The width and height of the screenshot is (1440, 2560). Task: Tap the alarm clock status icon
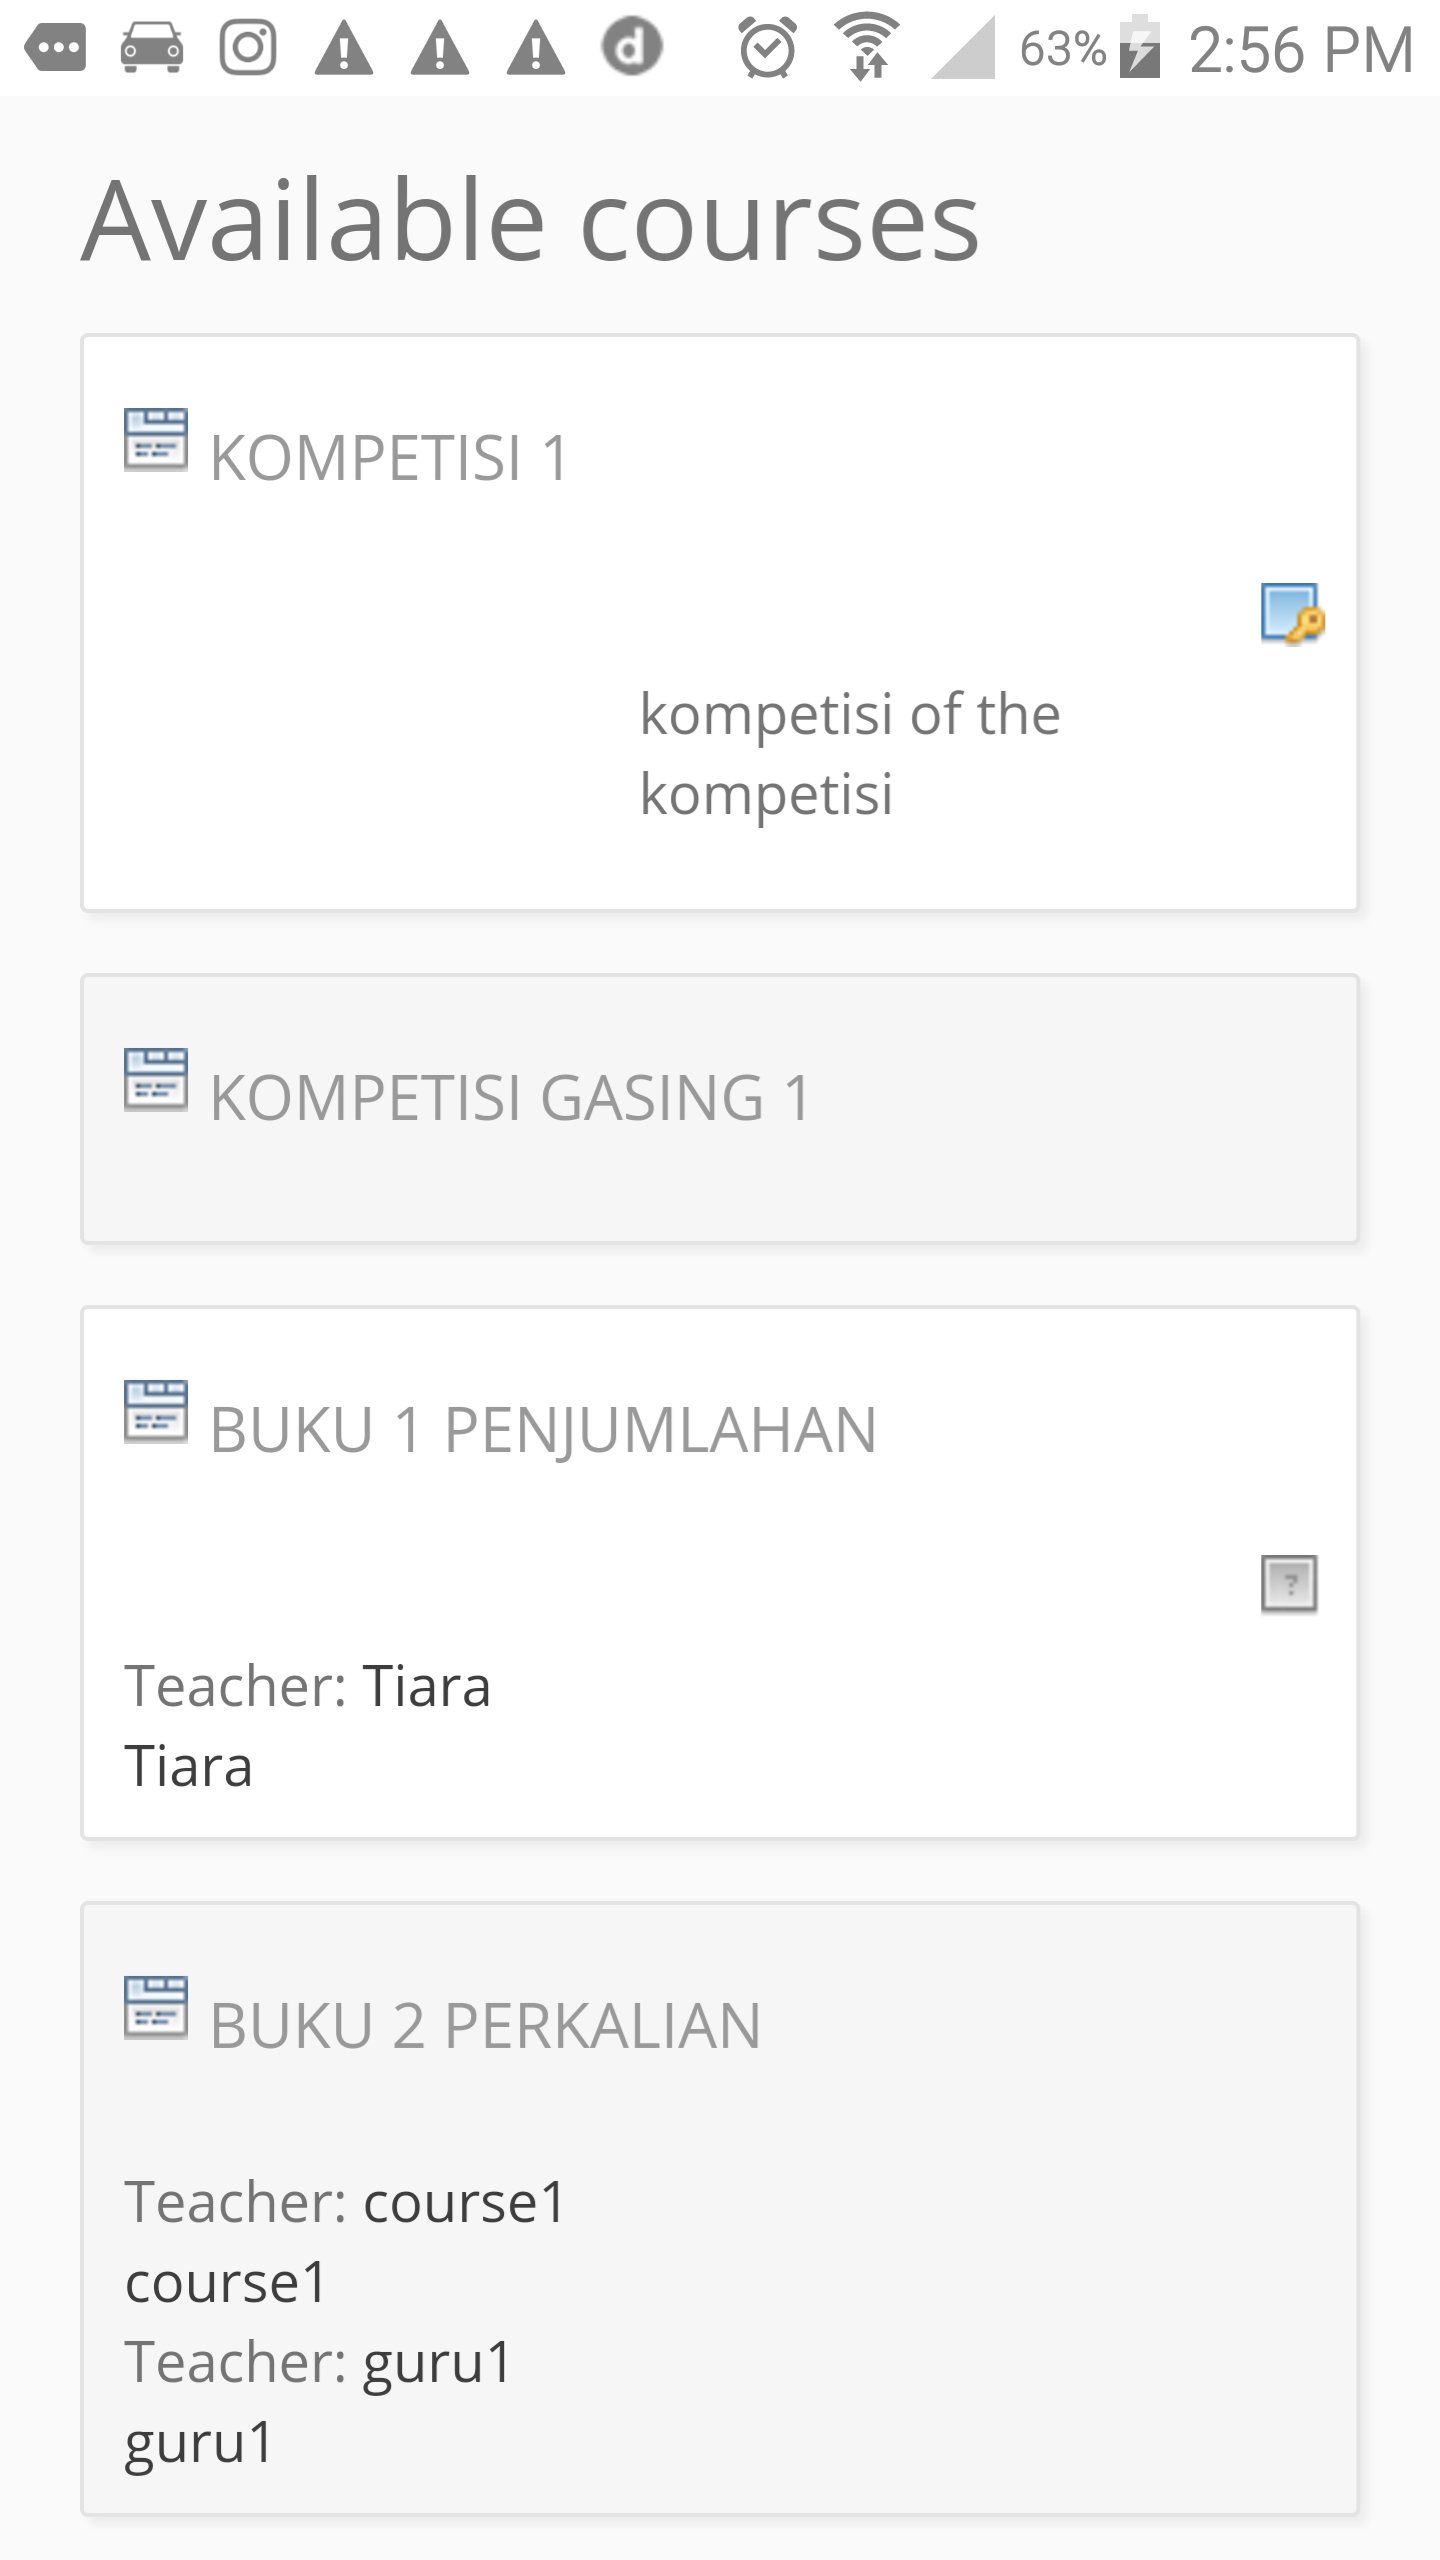coord(767,47)
